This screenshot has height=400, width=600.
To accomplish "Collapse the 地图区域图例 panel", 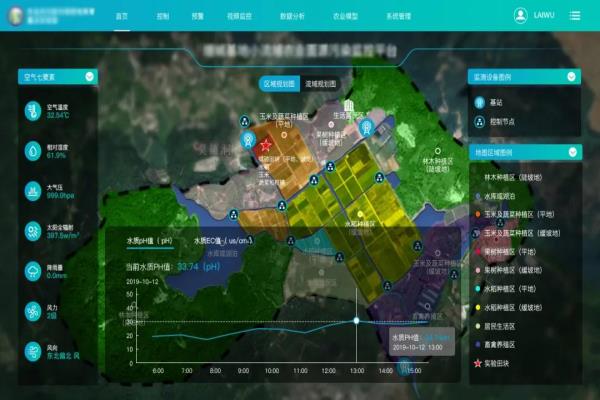I will coord(572,152).
